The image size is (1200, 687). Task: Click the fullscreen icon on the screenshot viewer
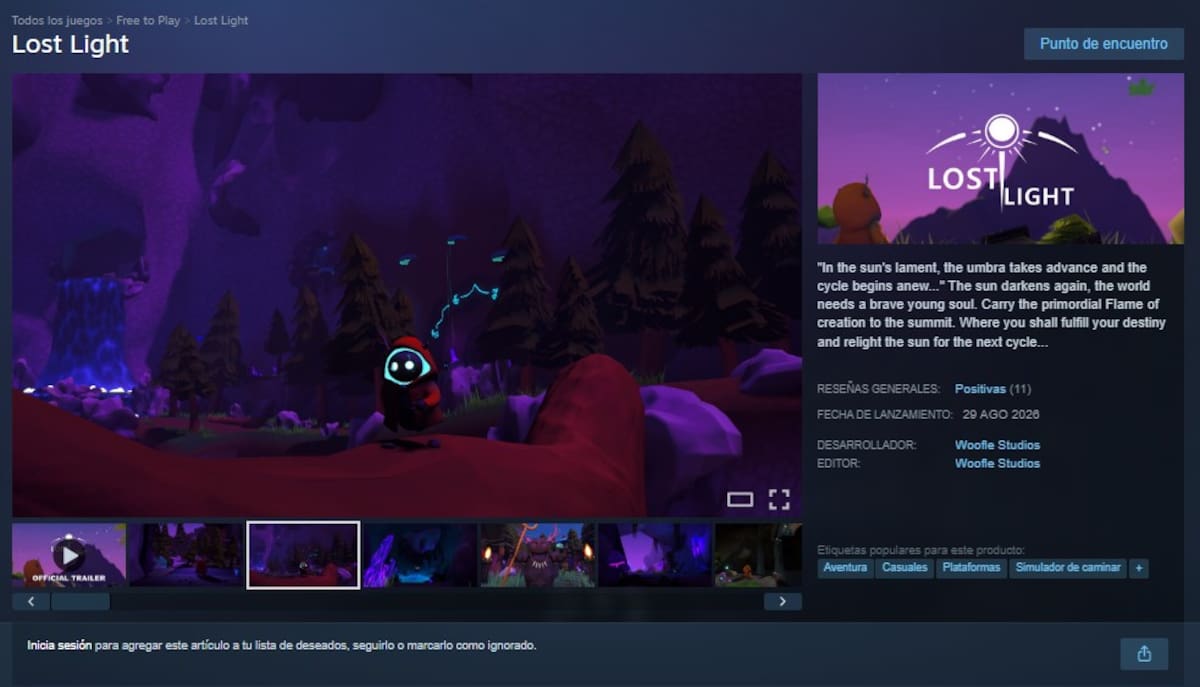pyautogui.click(x=779, y=500)
